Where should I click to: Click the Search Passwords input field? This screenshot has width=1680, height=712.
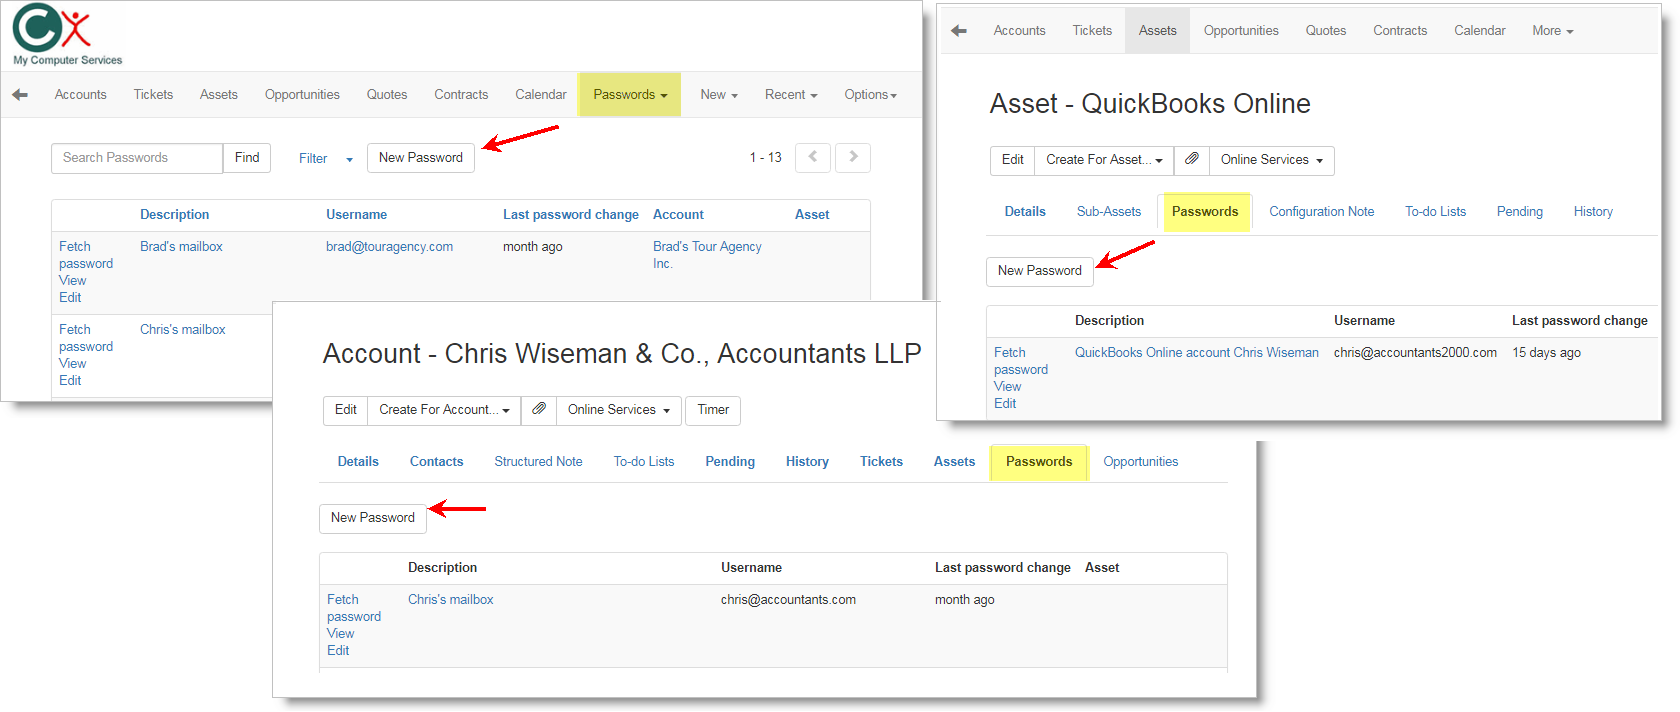(x=137, y=158)
